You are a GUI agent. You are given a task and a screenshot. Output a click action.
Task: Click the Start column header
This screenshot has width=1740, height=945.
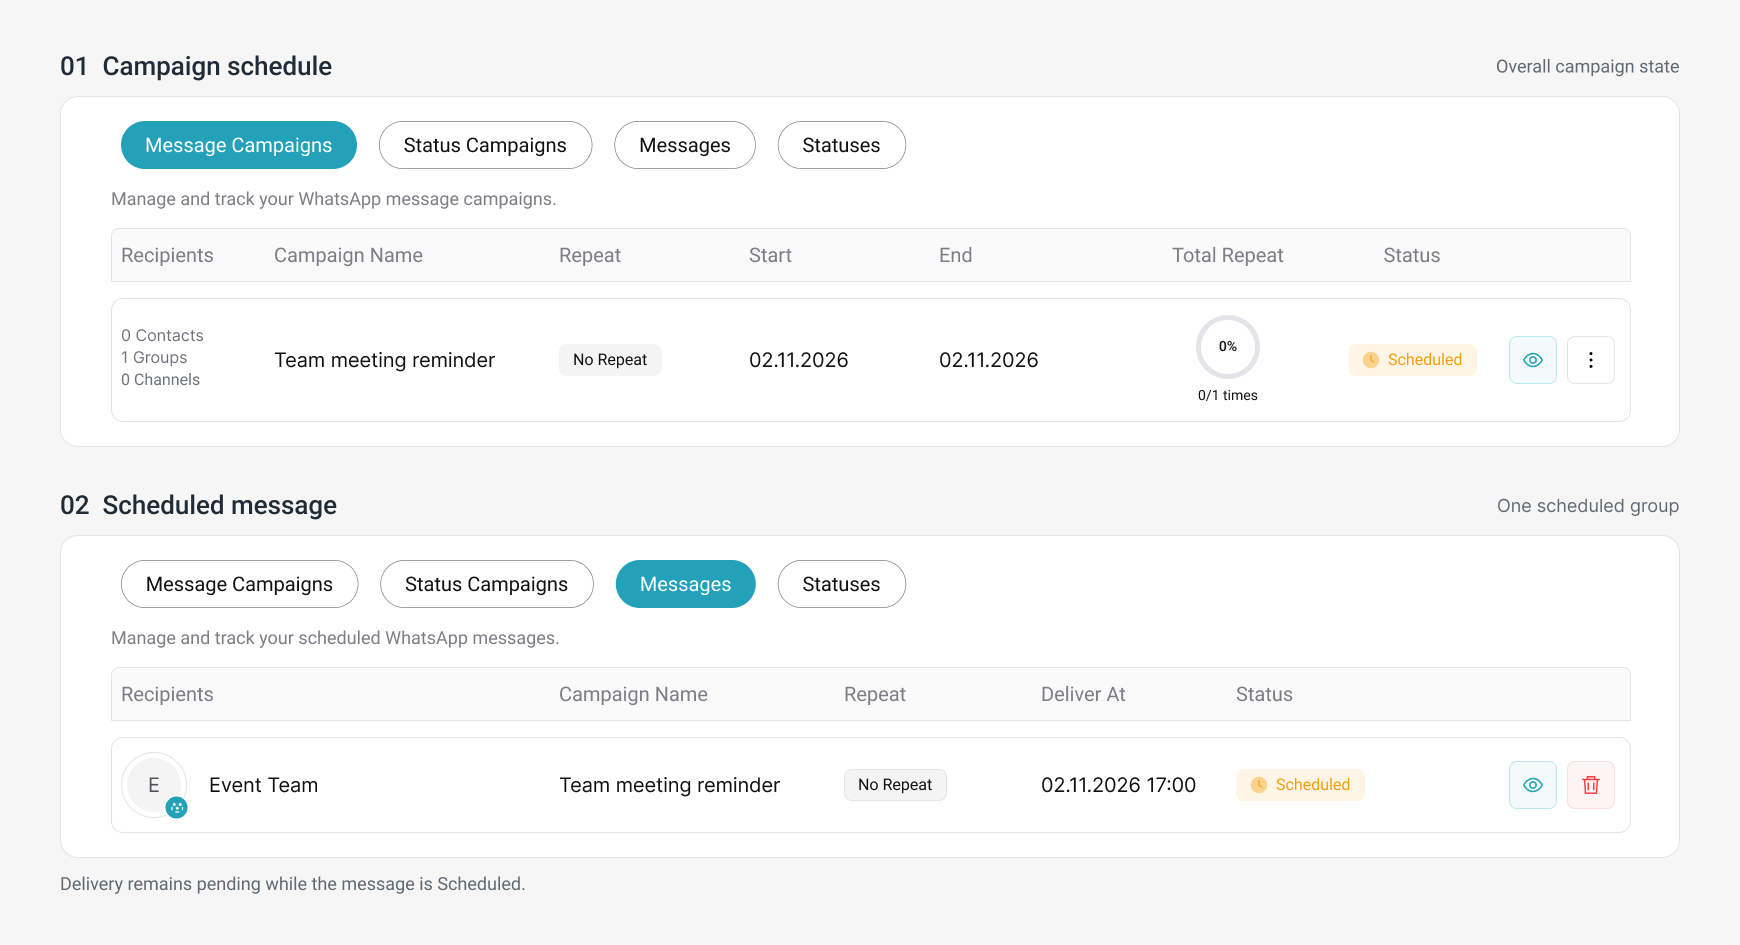(x=770, y=255)
